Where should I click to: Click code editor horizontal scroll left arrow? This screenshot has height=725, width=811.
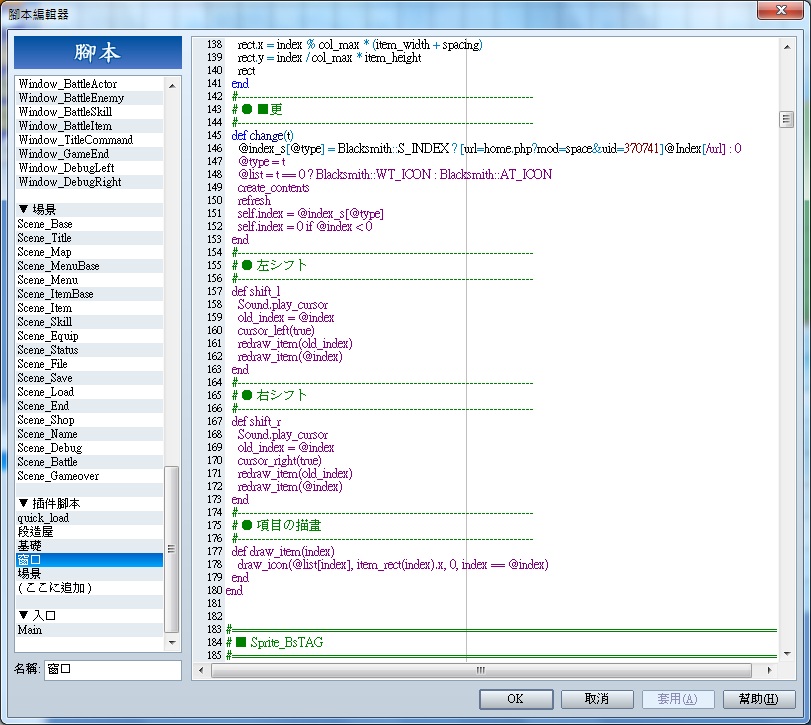201,670
